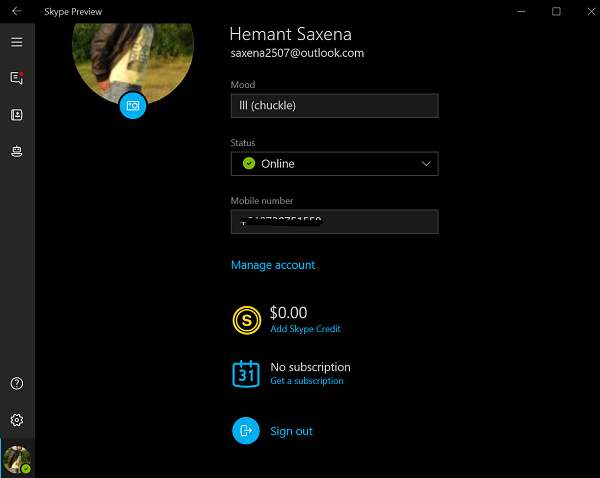Click the profile avatar at sidebar bottom
Screen dimensions: 600x478
pos(17,459)
